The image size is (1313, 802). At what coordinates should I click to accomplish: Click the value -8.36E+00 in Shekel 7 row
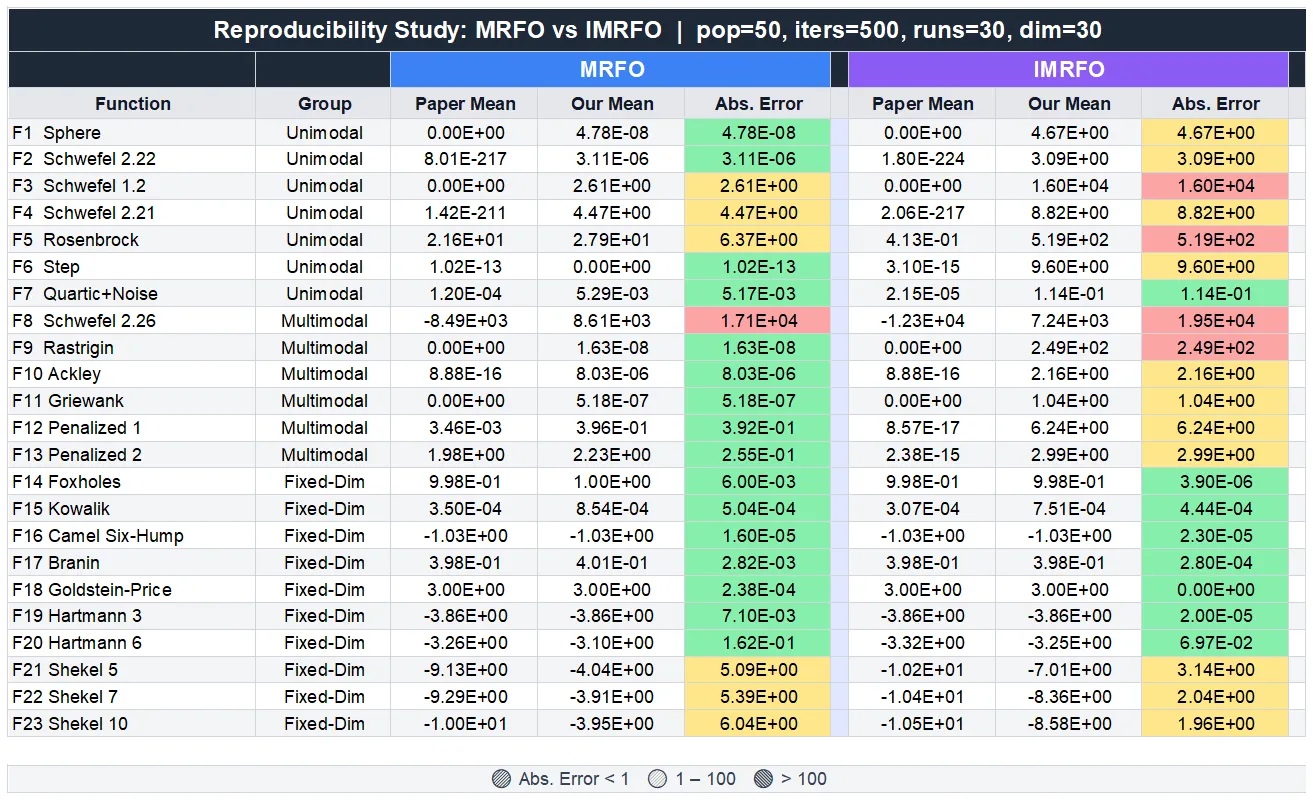[x=1069, y=697]
